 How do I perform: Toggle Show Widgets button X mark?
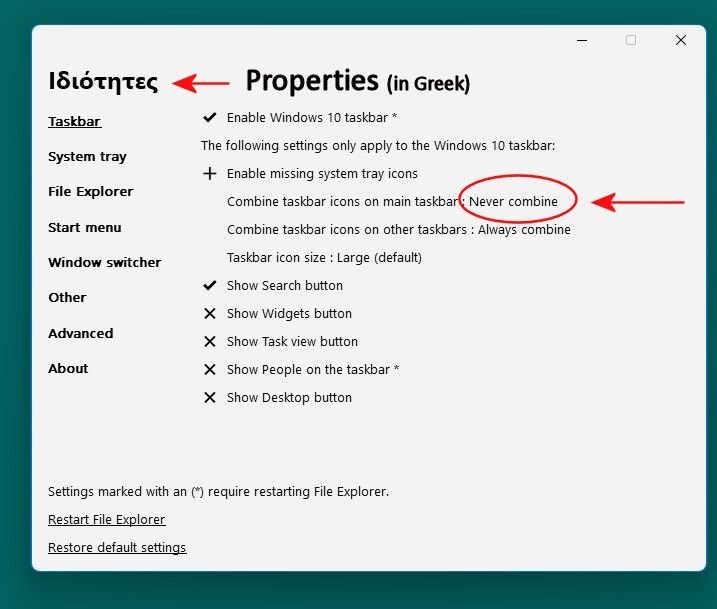point(209,314)
